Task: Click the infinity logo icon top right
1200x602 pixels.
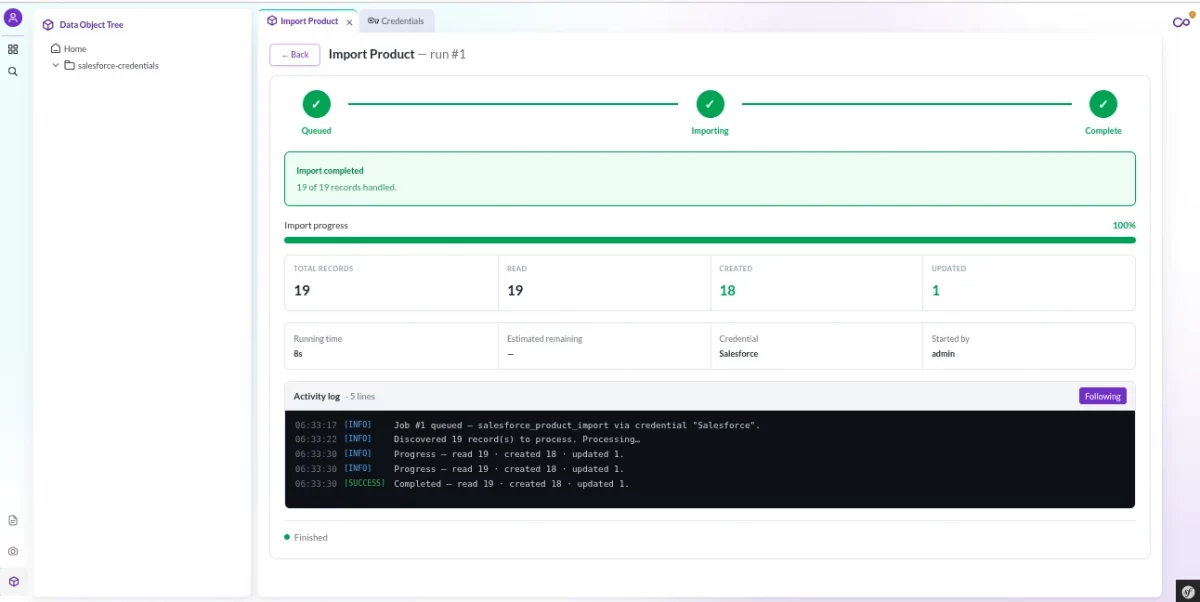Action: tap(1181, 22)
